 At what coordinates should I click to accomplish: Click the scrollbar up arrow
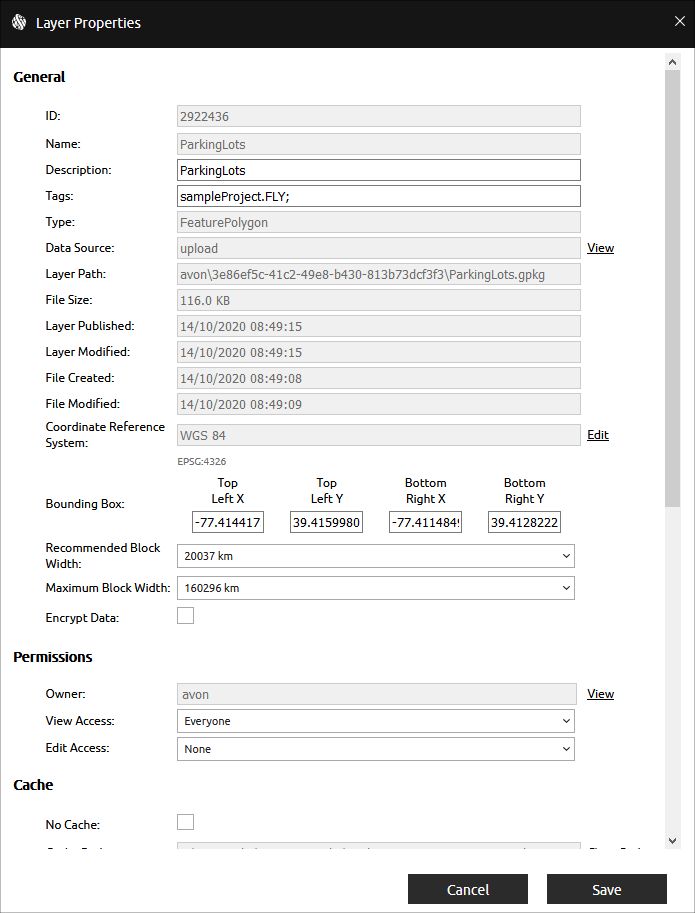672,62
